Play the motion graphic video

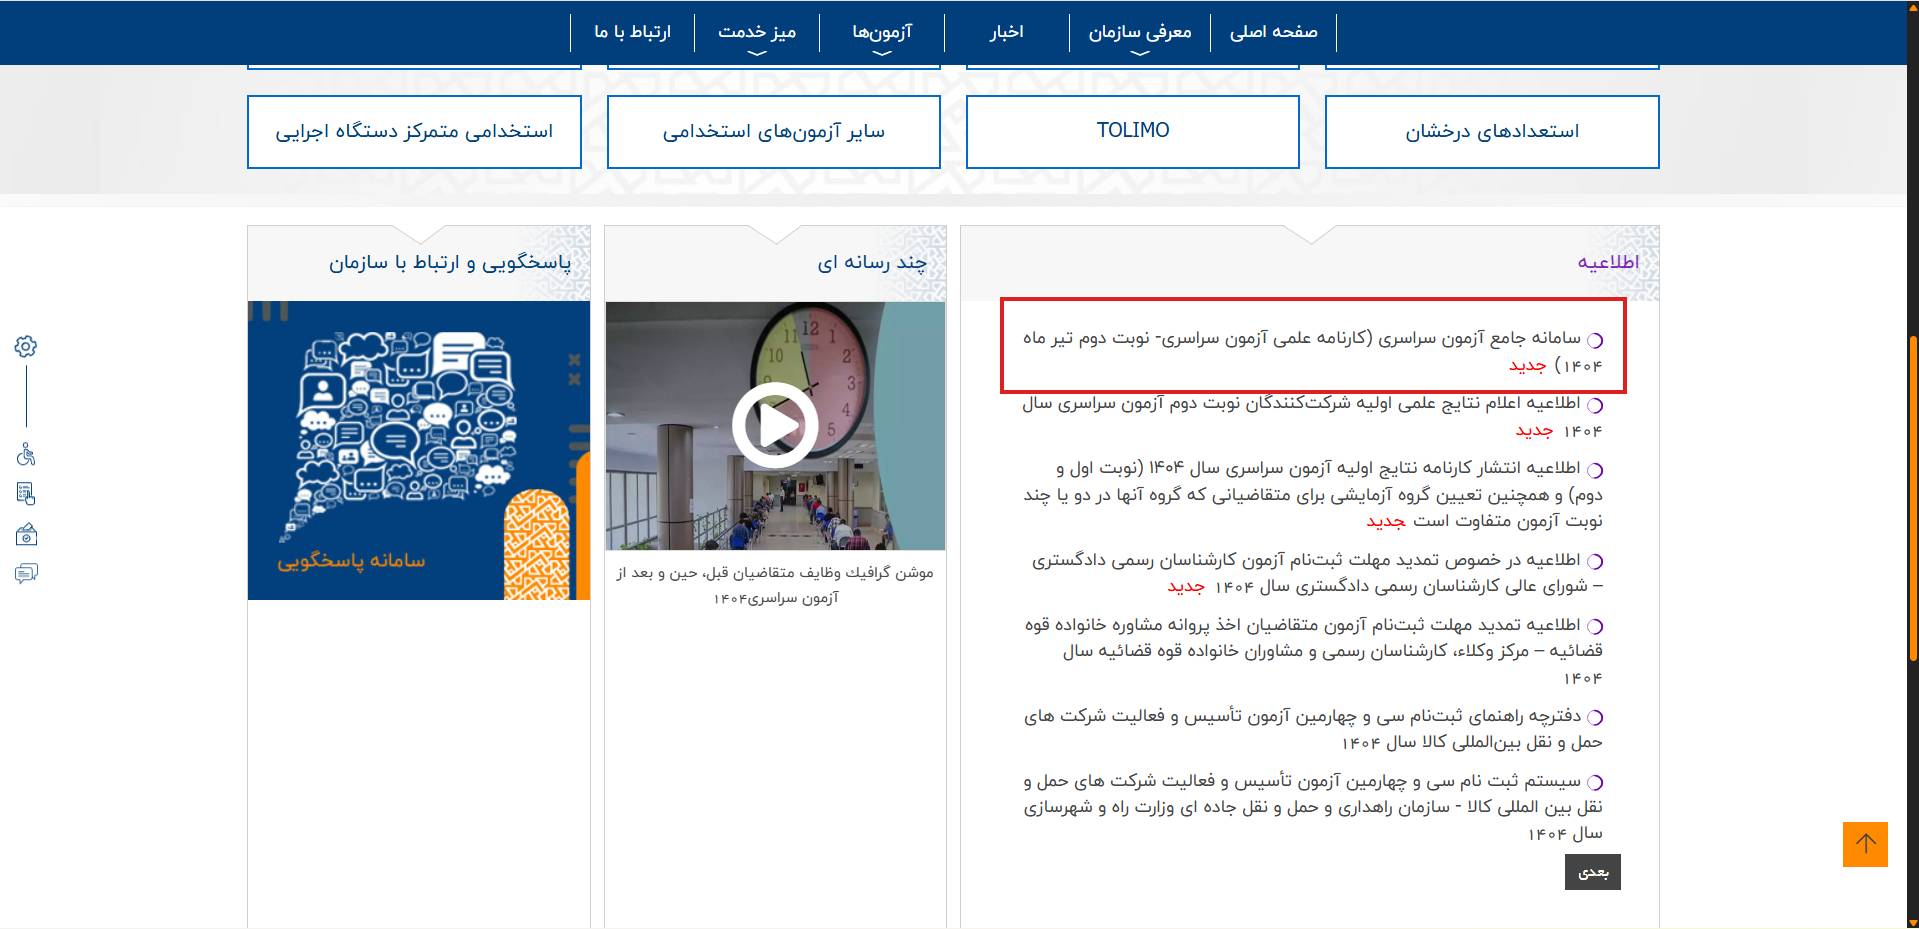tap(775, 425)
